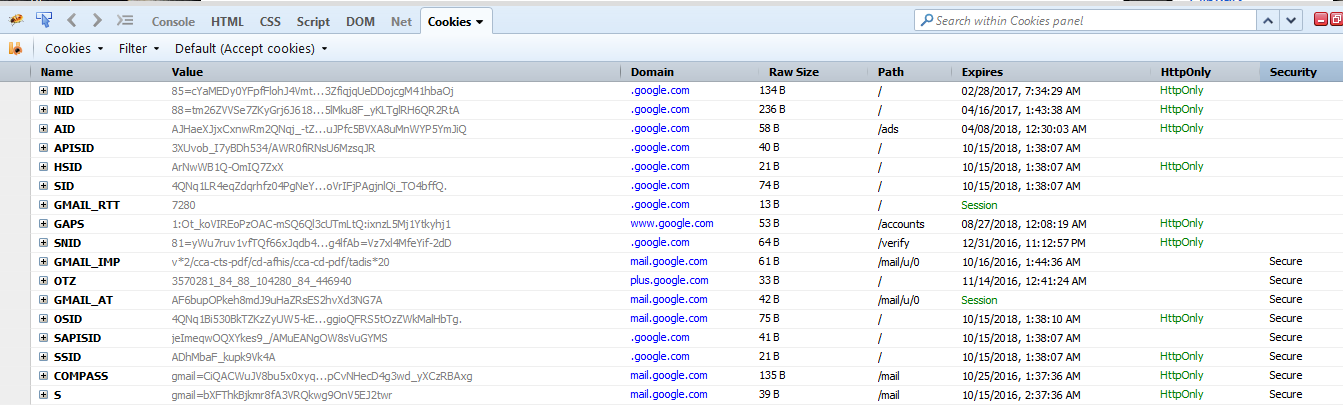Viewport: 1343px width, 407px height.
Task: Expand the GMAIL_RTT cookie row
Action: click(43, 205)
